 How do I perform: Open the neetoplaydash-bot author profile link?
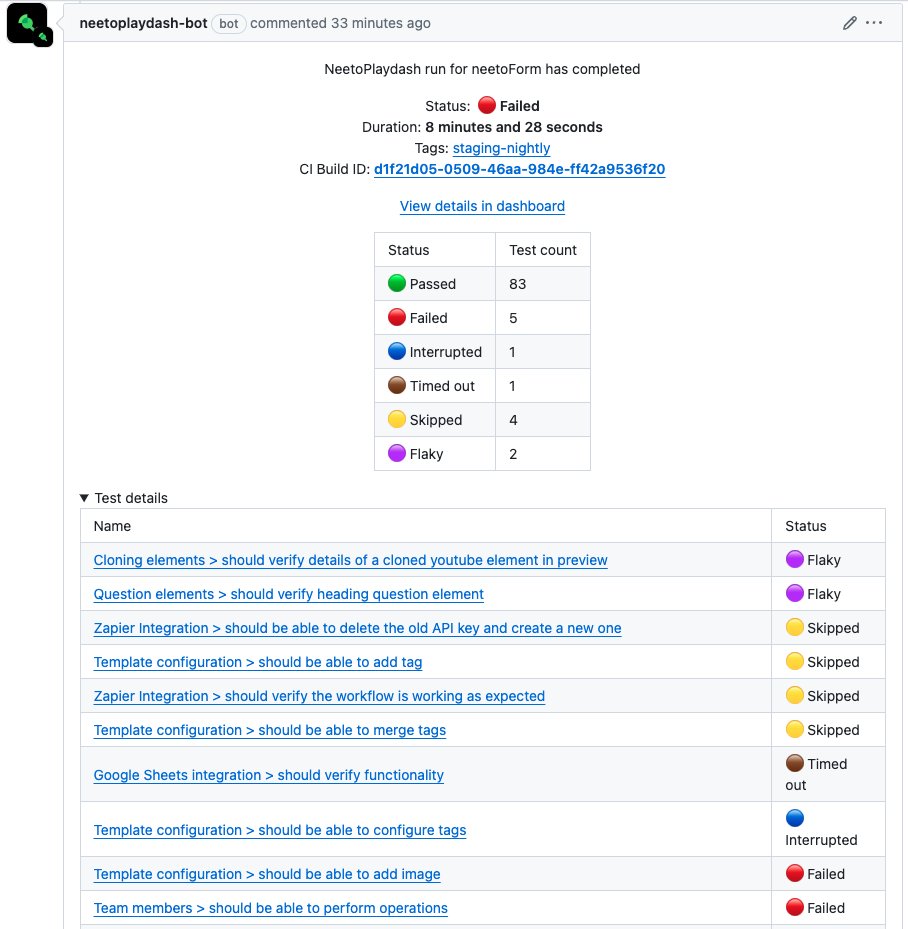[143, 23]
